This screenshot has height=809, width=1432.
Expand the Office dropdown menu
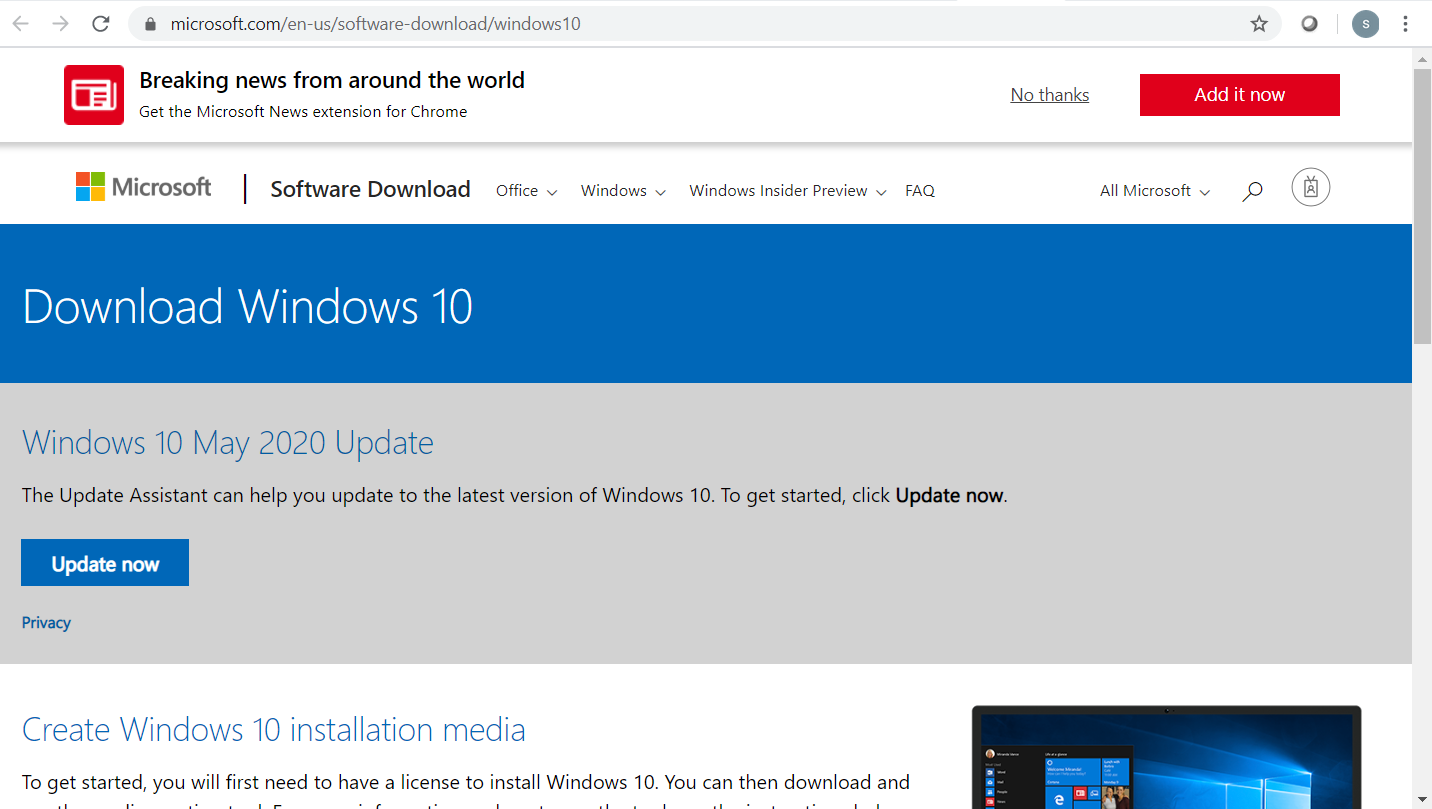526,191
